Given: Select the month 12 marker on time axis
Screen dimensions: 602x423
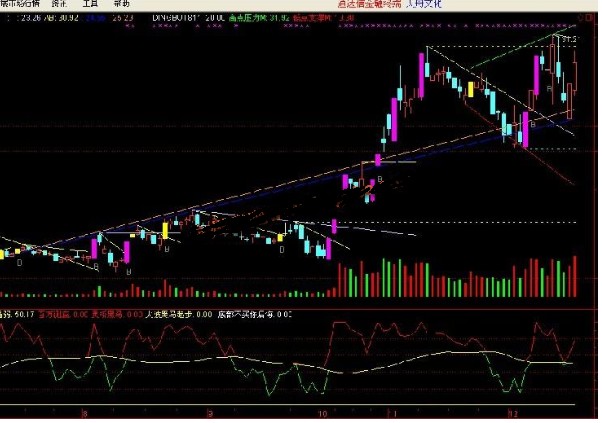Looking at the screenshot, I should tap(513, 413).
